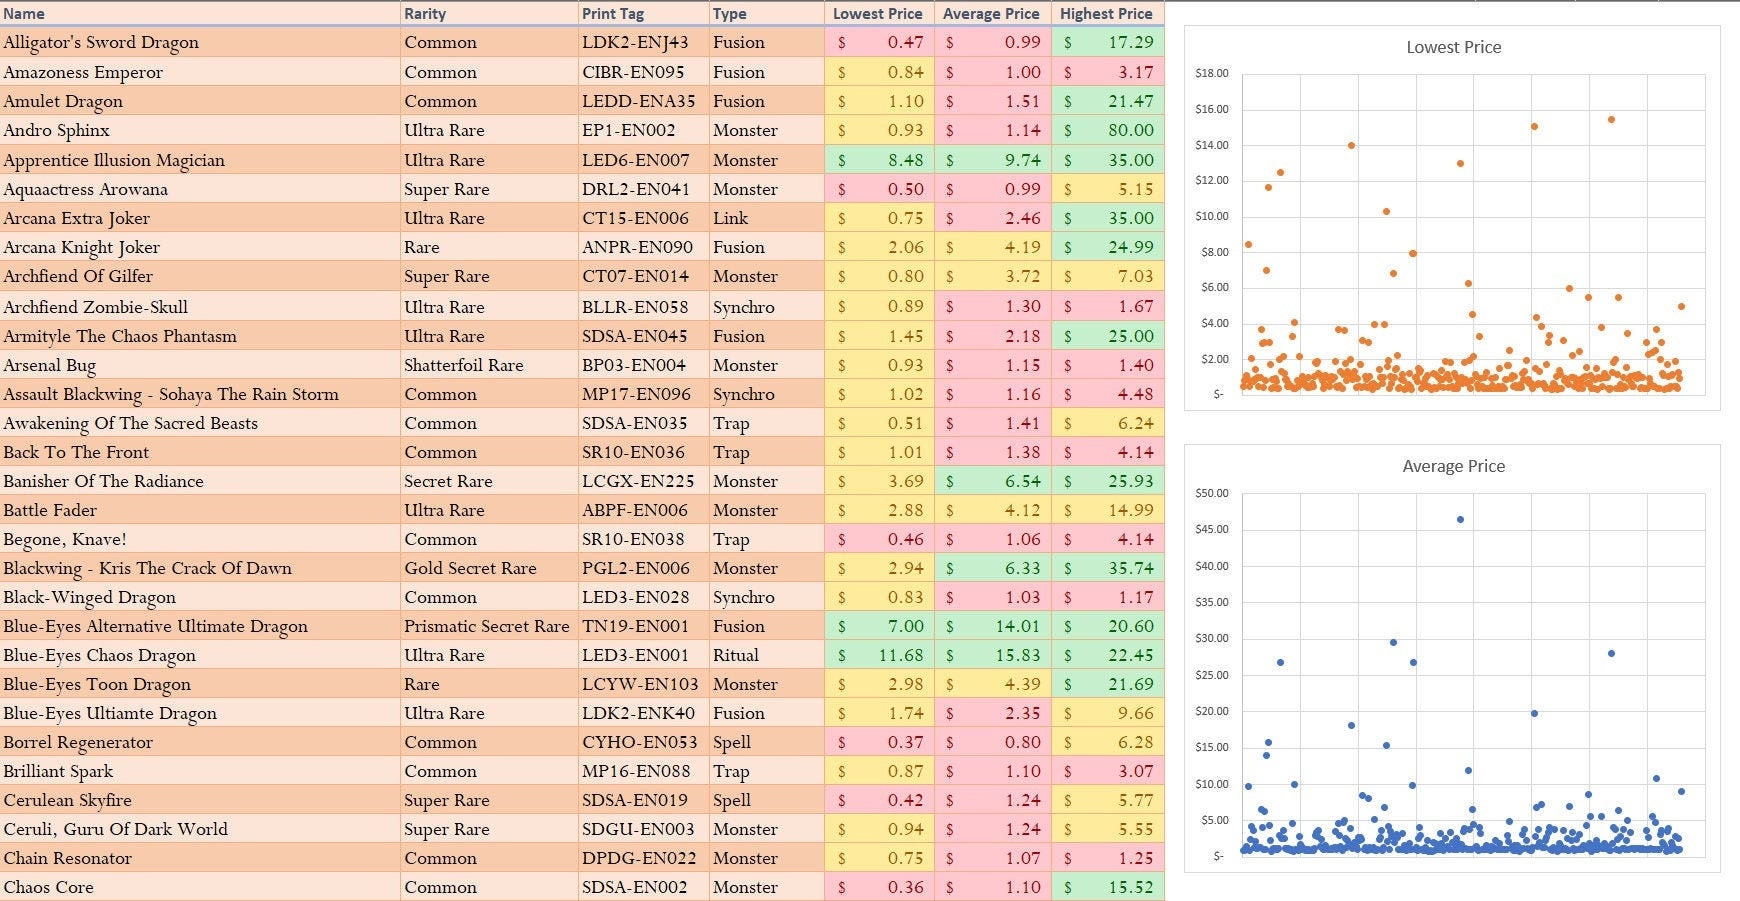Select the Highest Price column header
Image resolution: width=1740 pixels, height=901 pixels.
coord(1107,13)
